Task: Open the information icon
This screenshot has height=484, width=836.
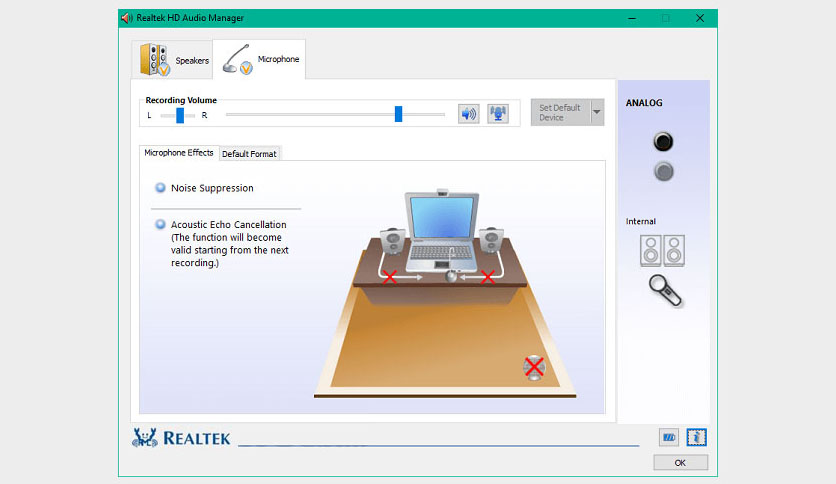Action: point(696,438)
